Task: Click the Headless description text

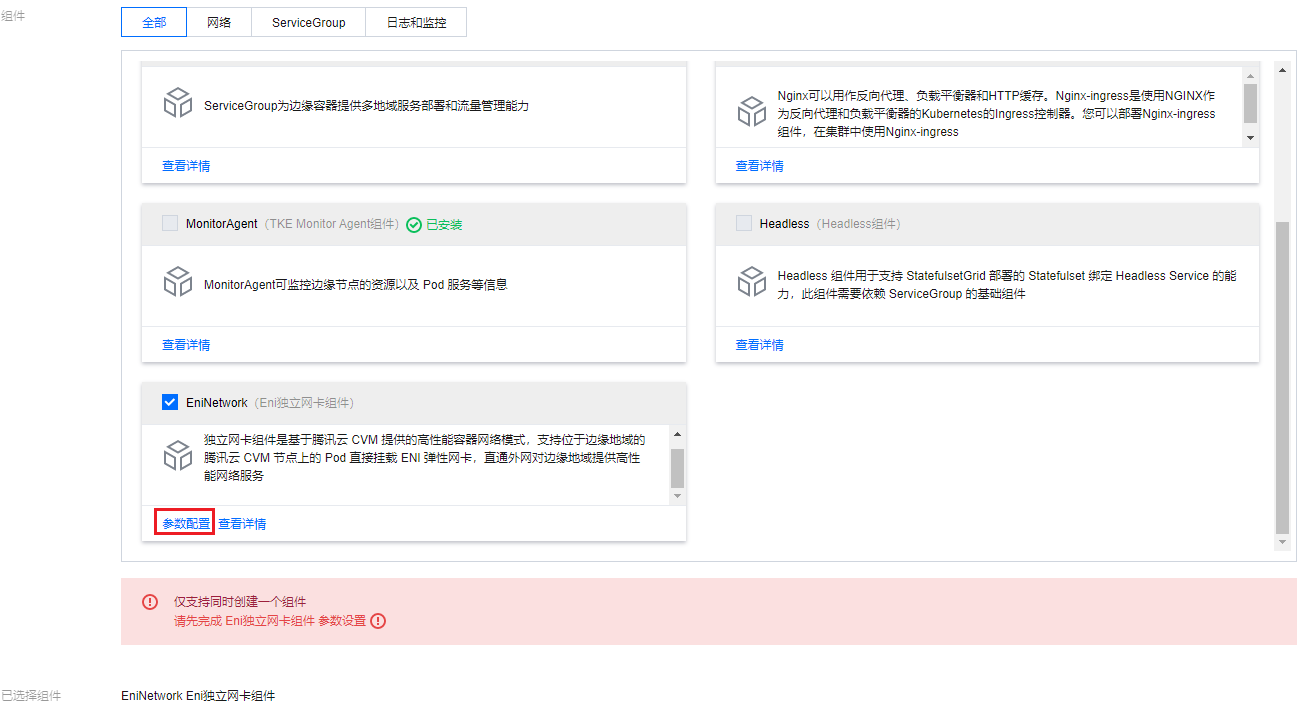Action: (x=1007, y=285)
